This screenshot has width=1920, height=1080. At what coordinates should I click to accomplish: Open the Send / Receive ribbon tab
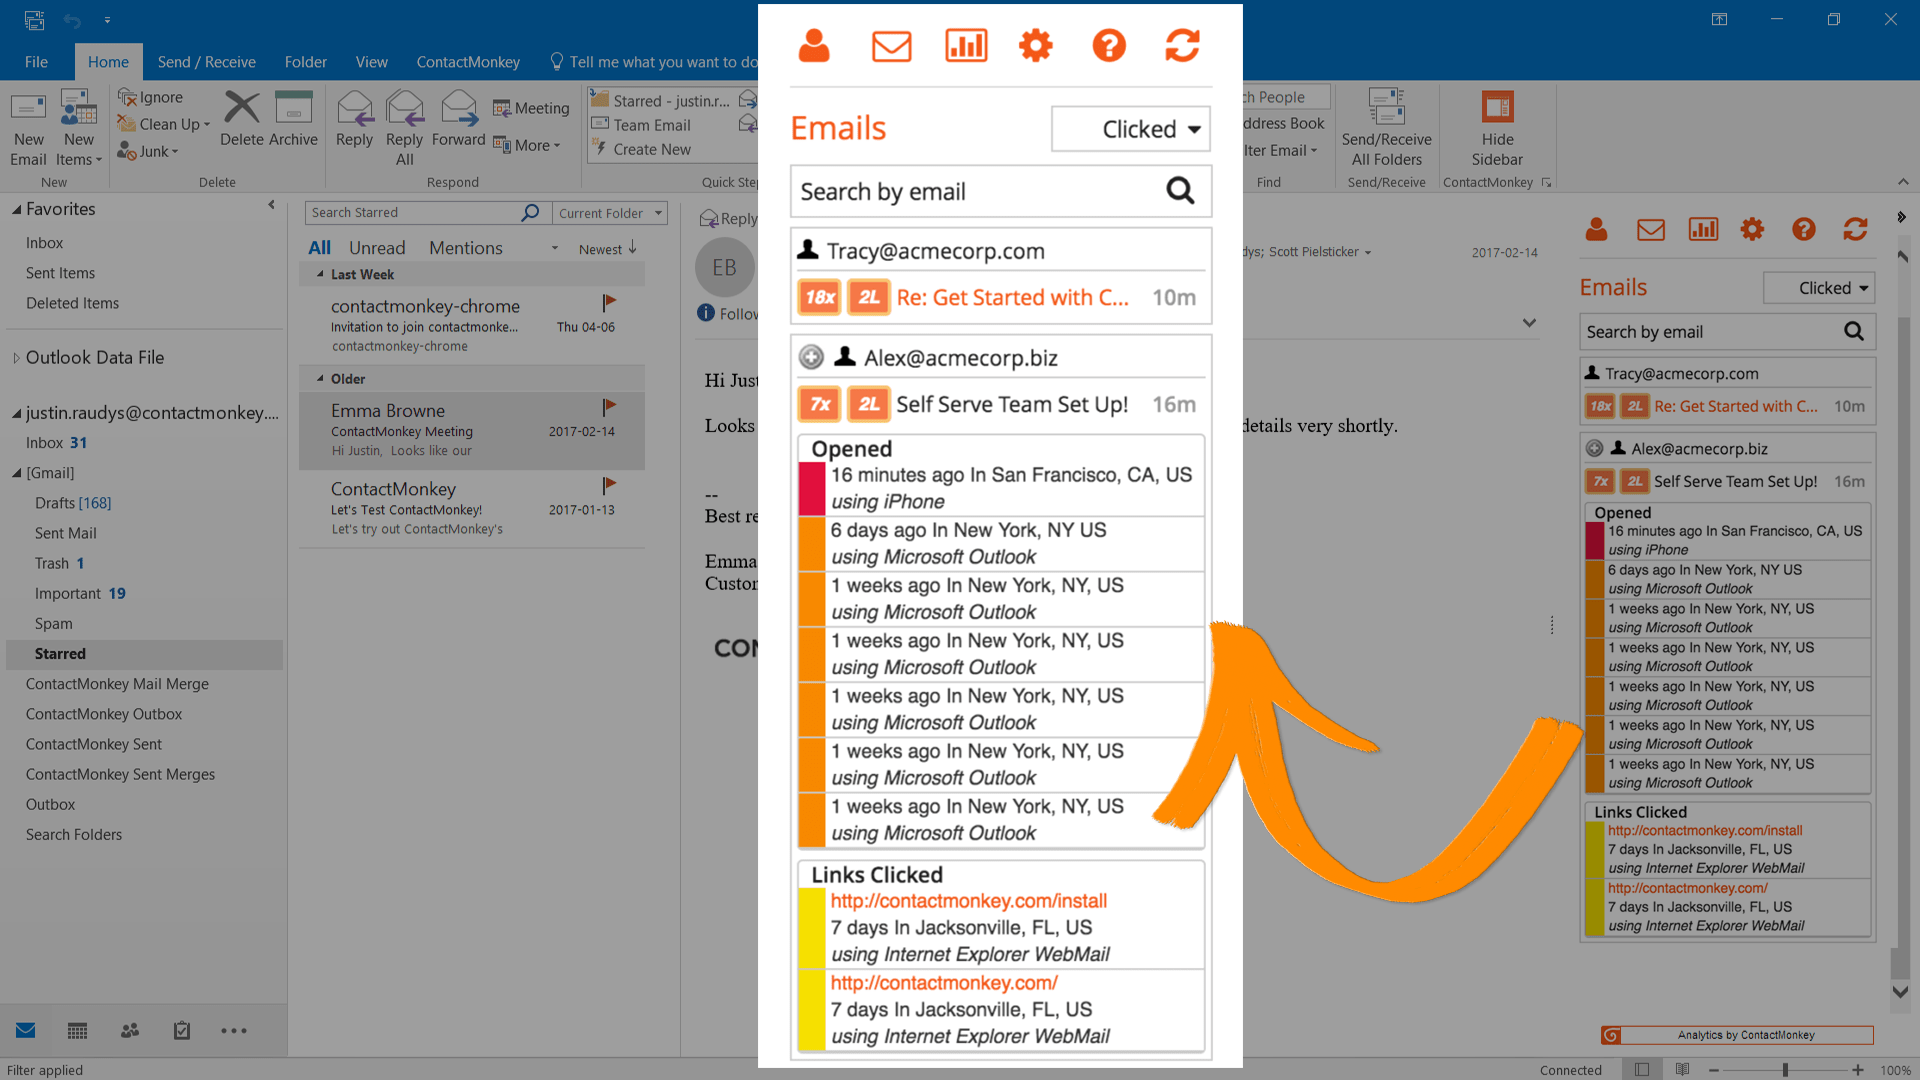[x=207, y=61]
